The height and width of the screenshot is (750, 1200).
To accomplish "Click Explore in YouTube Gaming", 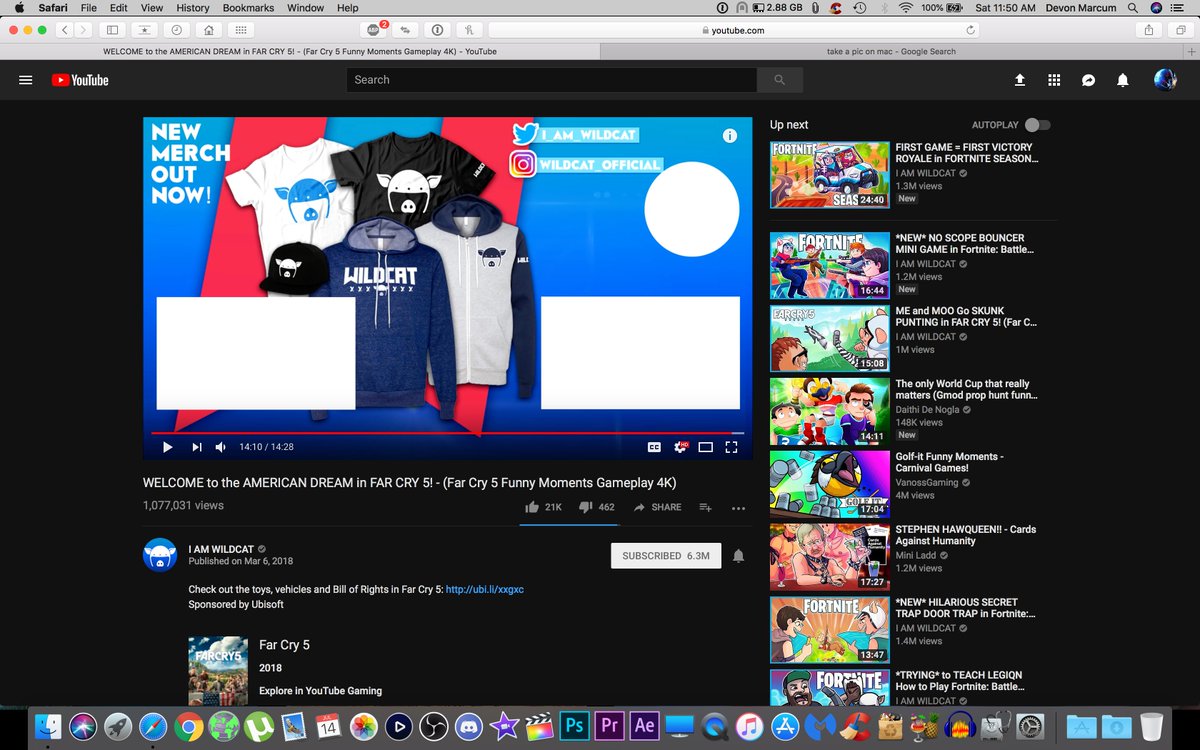I will click(x=320, y=691).
